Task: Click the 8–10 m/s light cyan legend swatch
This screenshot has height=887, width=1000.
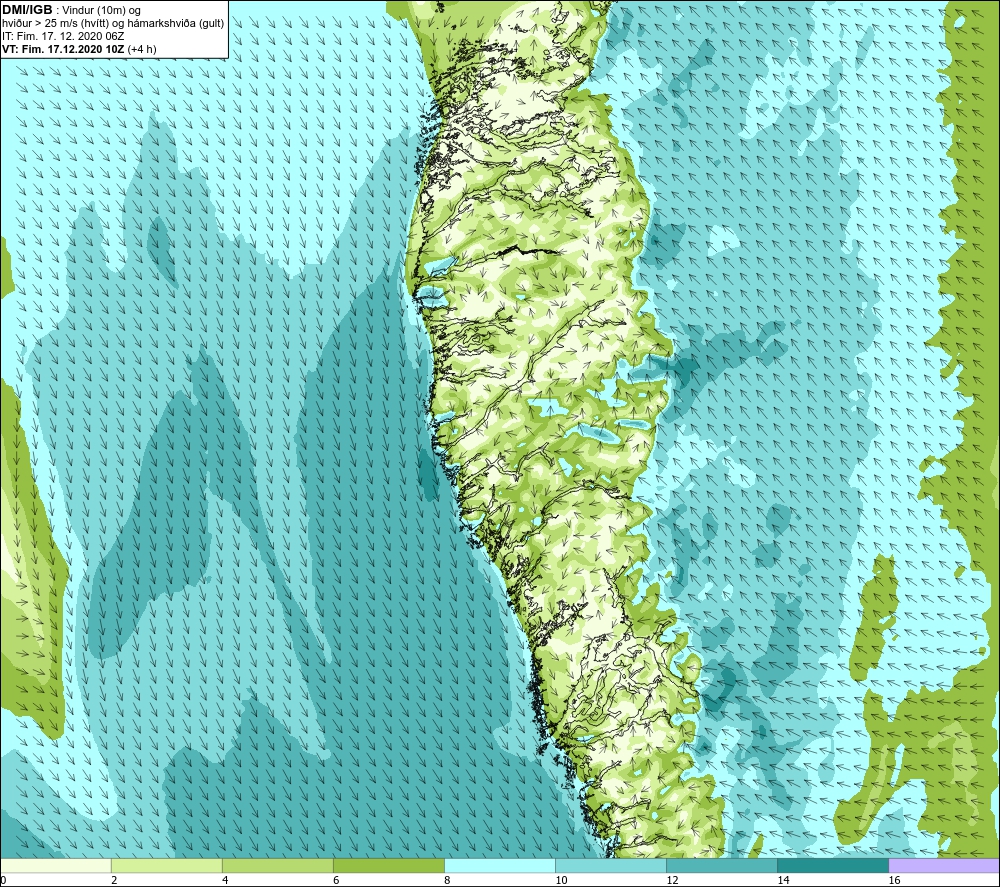Action: click(x=499, y=865)
